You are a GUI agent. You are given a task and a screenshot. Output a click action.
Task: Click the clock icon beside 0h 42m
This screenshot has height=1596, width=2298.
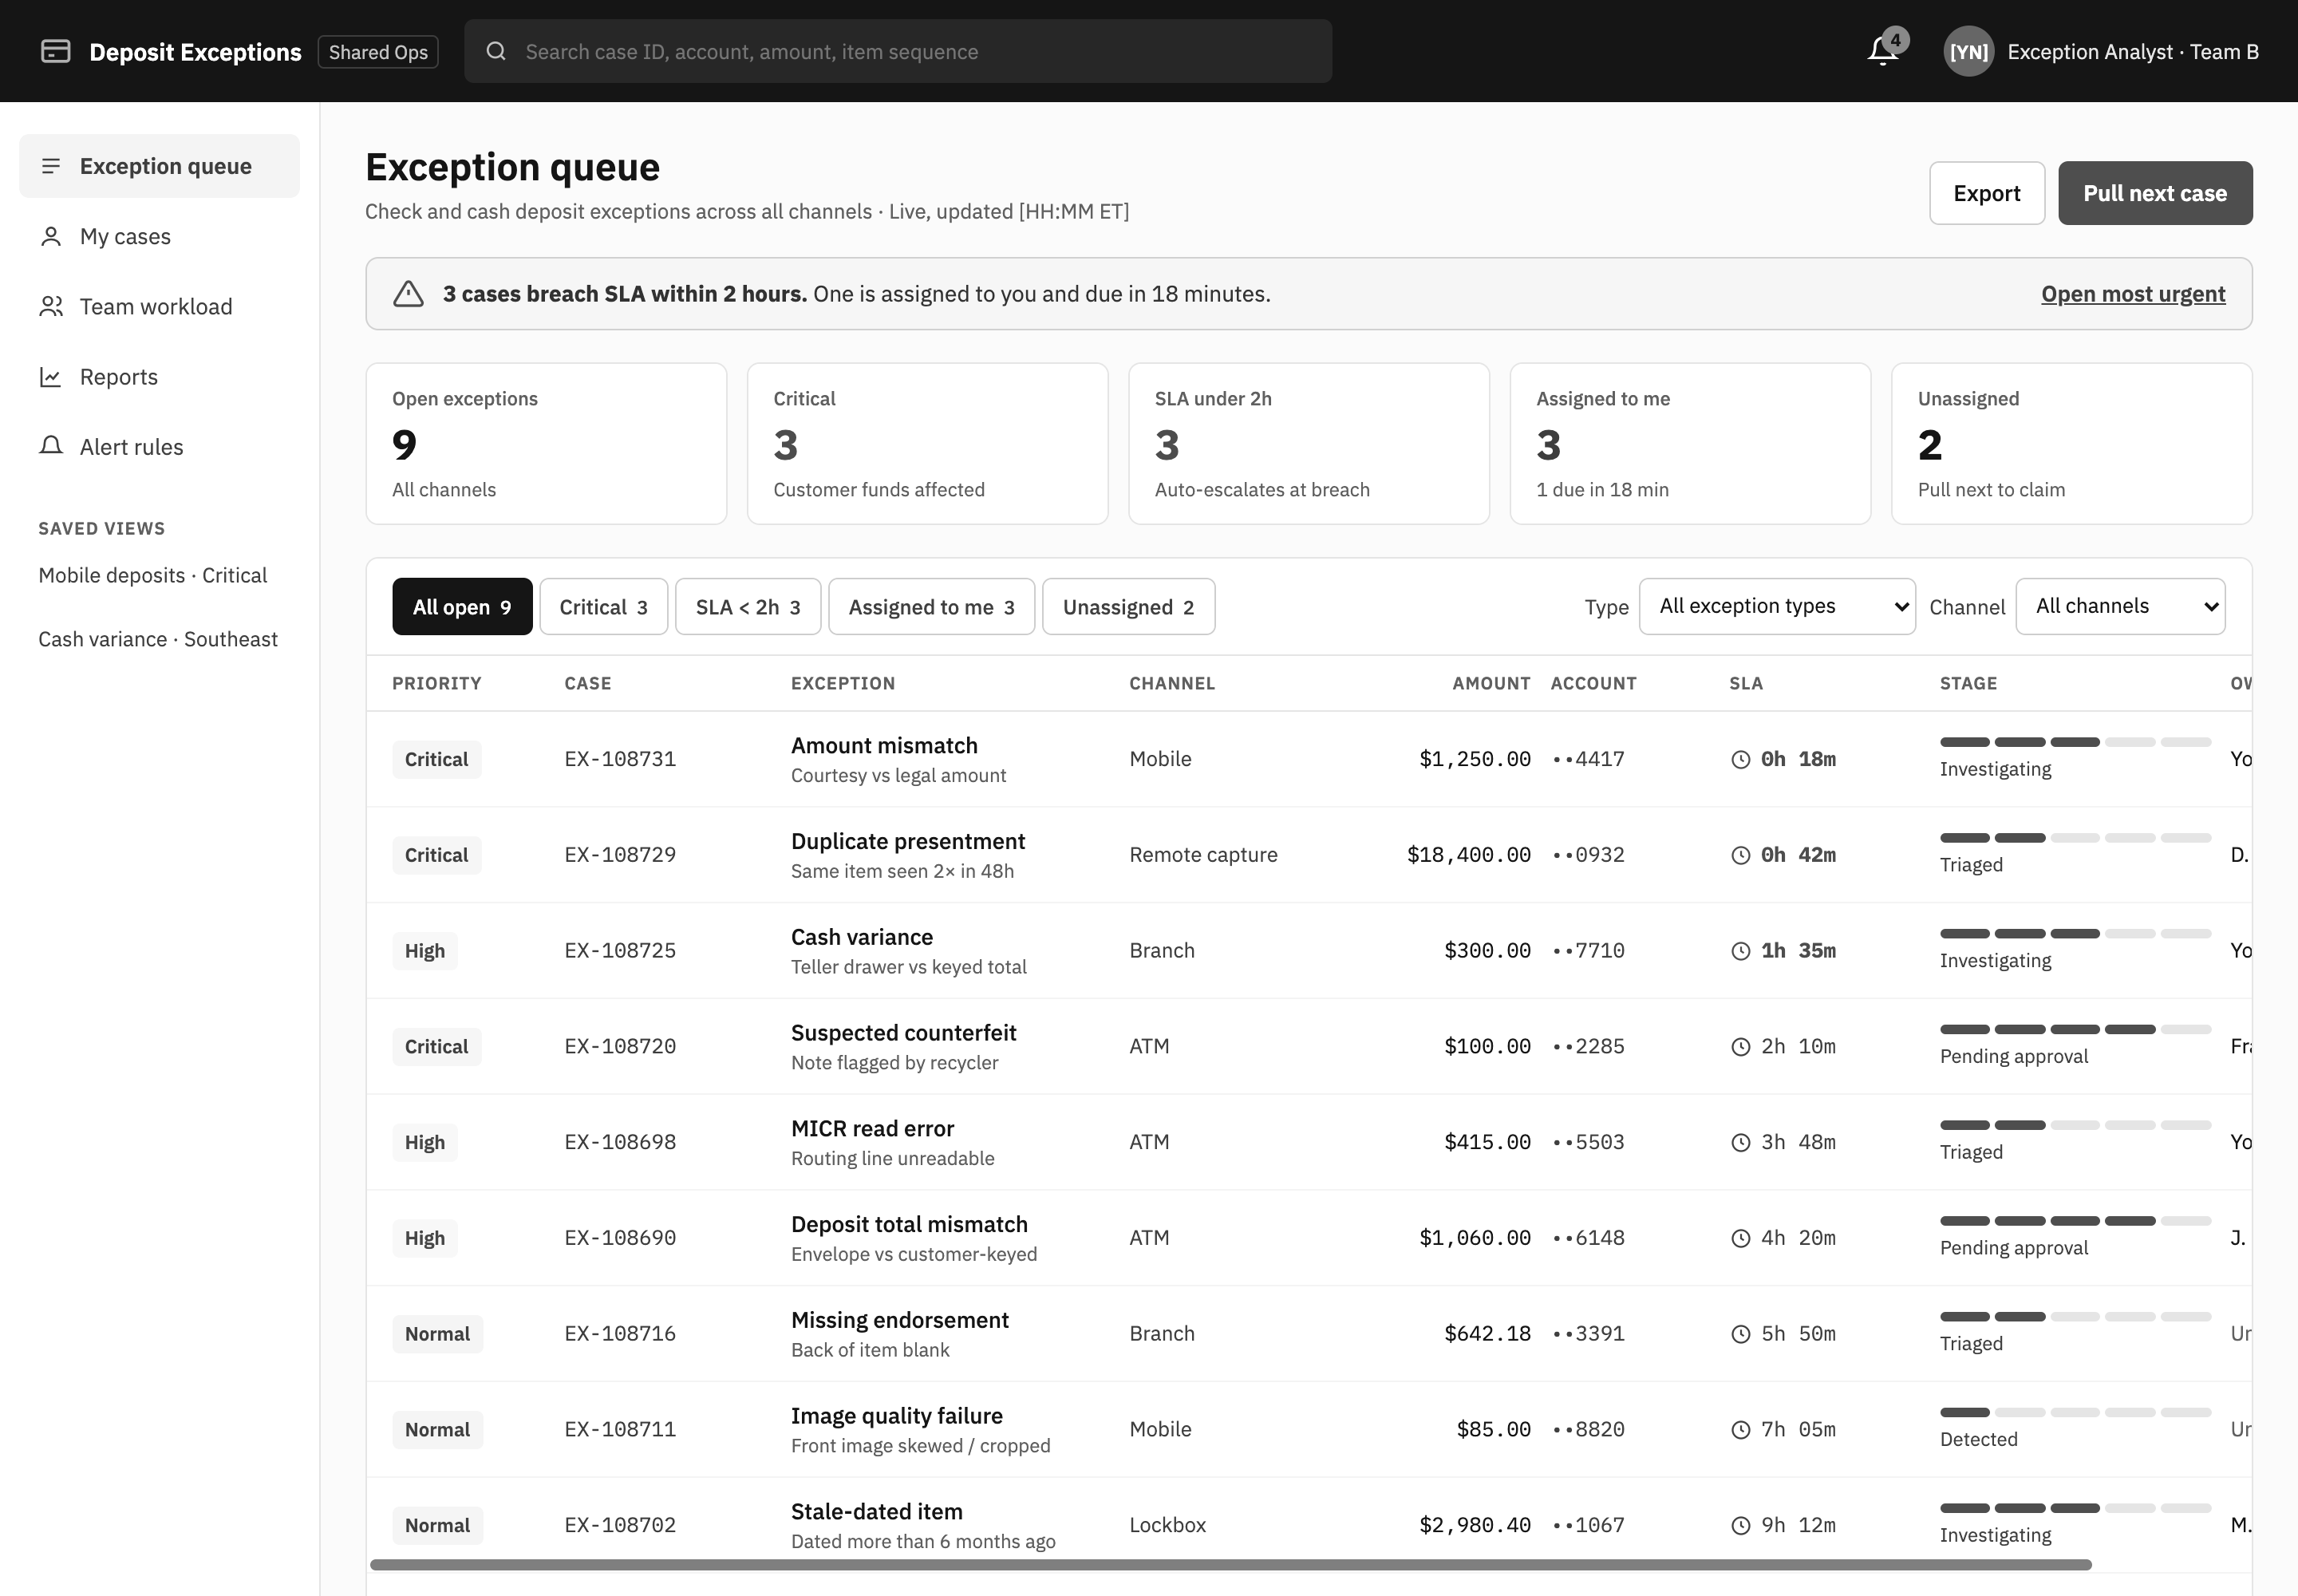(x=1740, y=855)
